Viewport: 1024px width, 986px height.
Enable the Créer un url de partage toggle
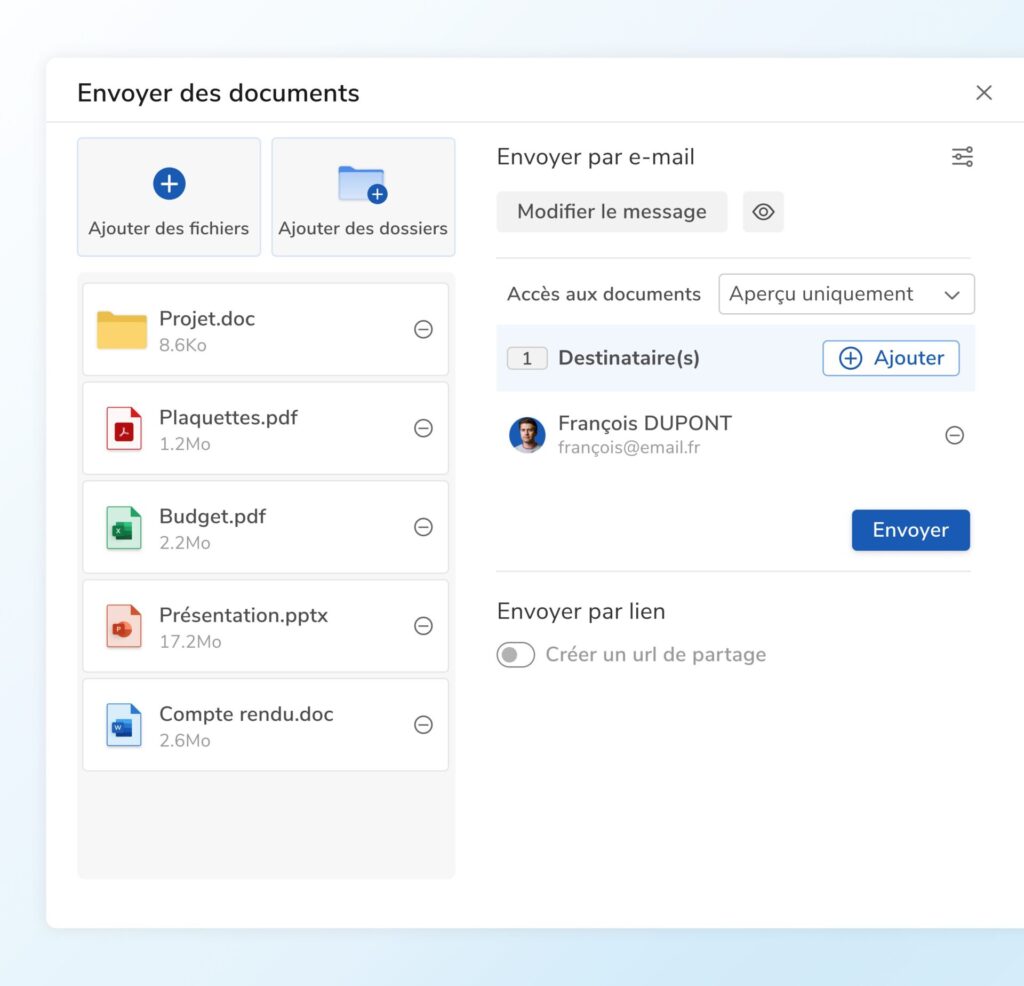coord(516,655)
